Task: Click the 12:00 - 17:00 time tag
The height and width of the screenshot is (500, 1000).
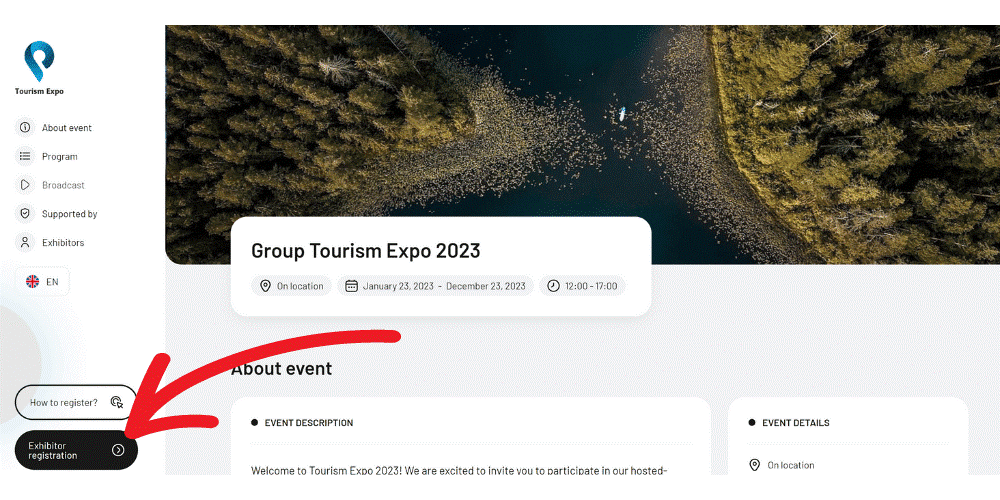Action: pyautogui.click(x=583, y=286)
